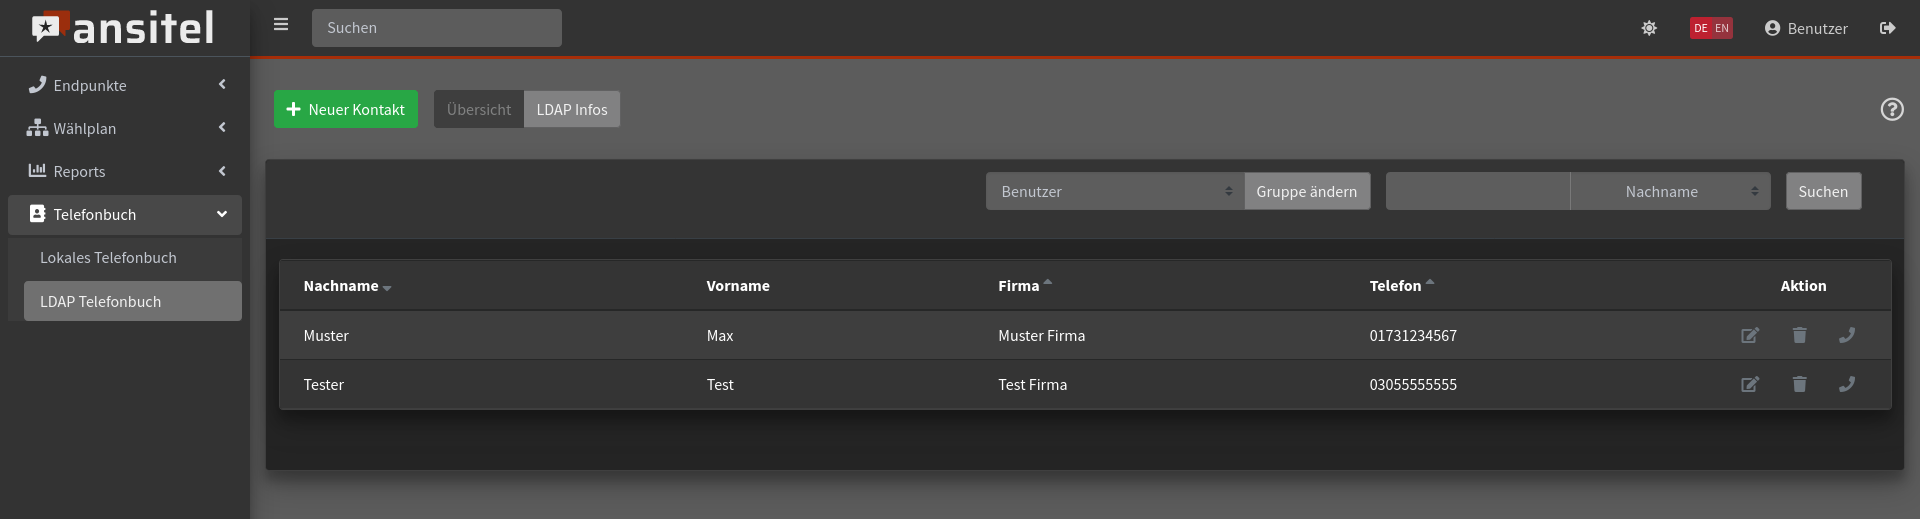The width and height of the screenshot is (1920, 519).
Task: Click the Suchen field in top bar
Action: point(436,28)
